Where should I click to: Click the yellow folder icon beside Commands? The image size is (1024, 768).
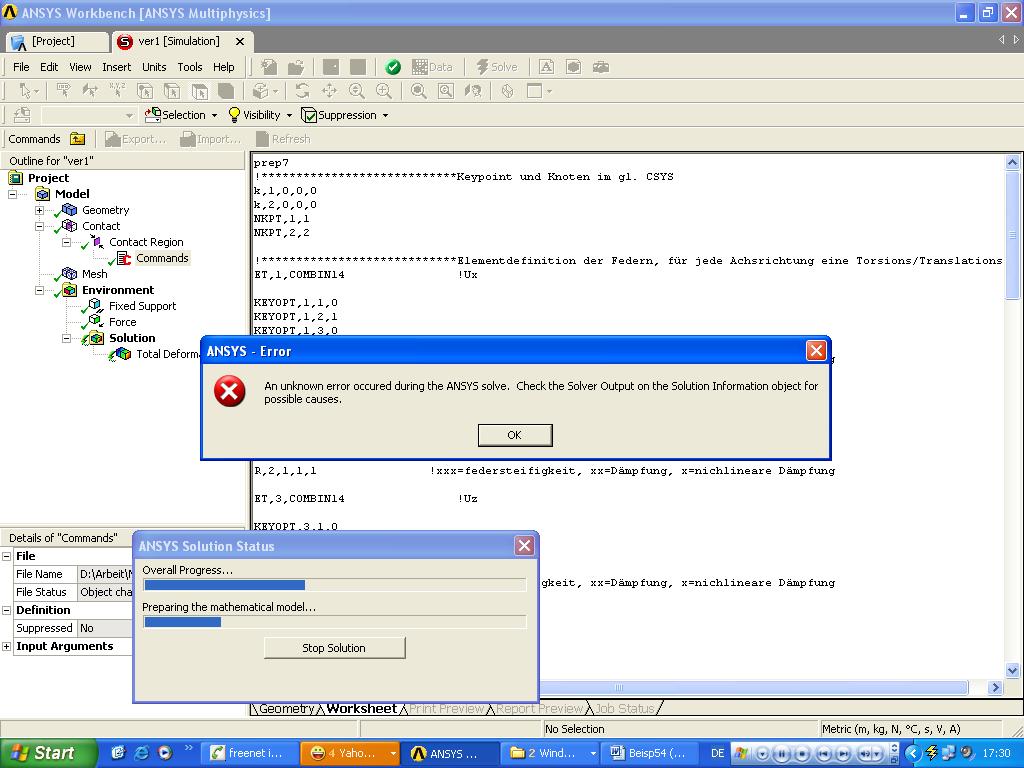(x=78, y=138)
